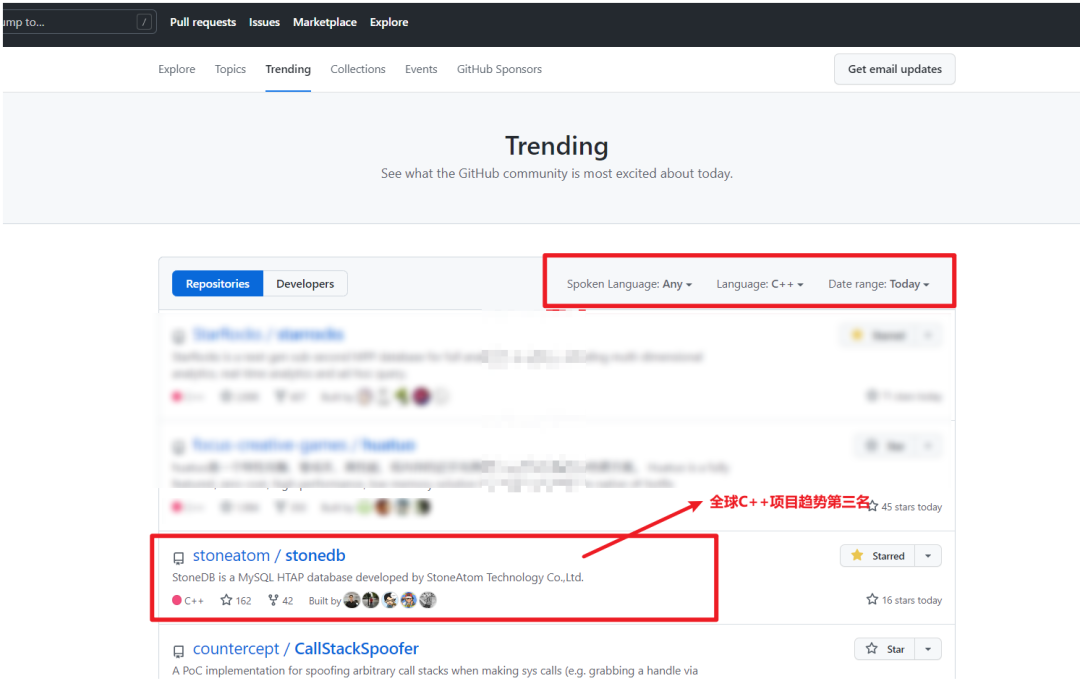Expand the dropdown next to Star for CallStackSpoofer
This screenshot has width=1080, height=681.
click(928, 649)
